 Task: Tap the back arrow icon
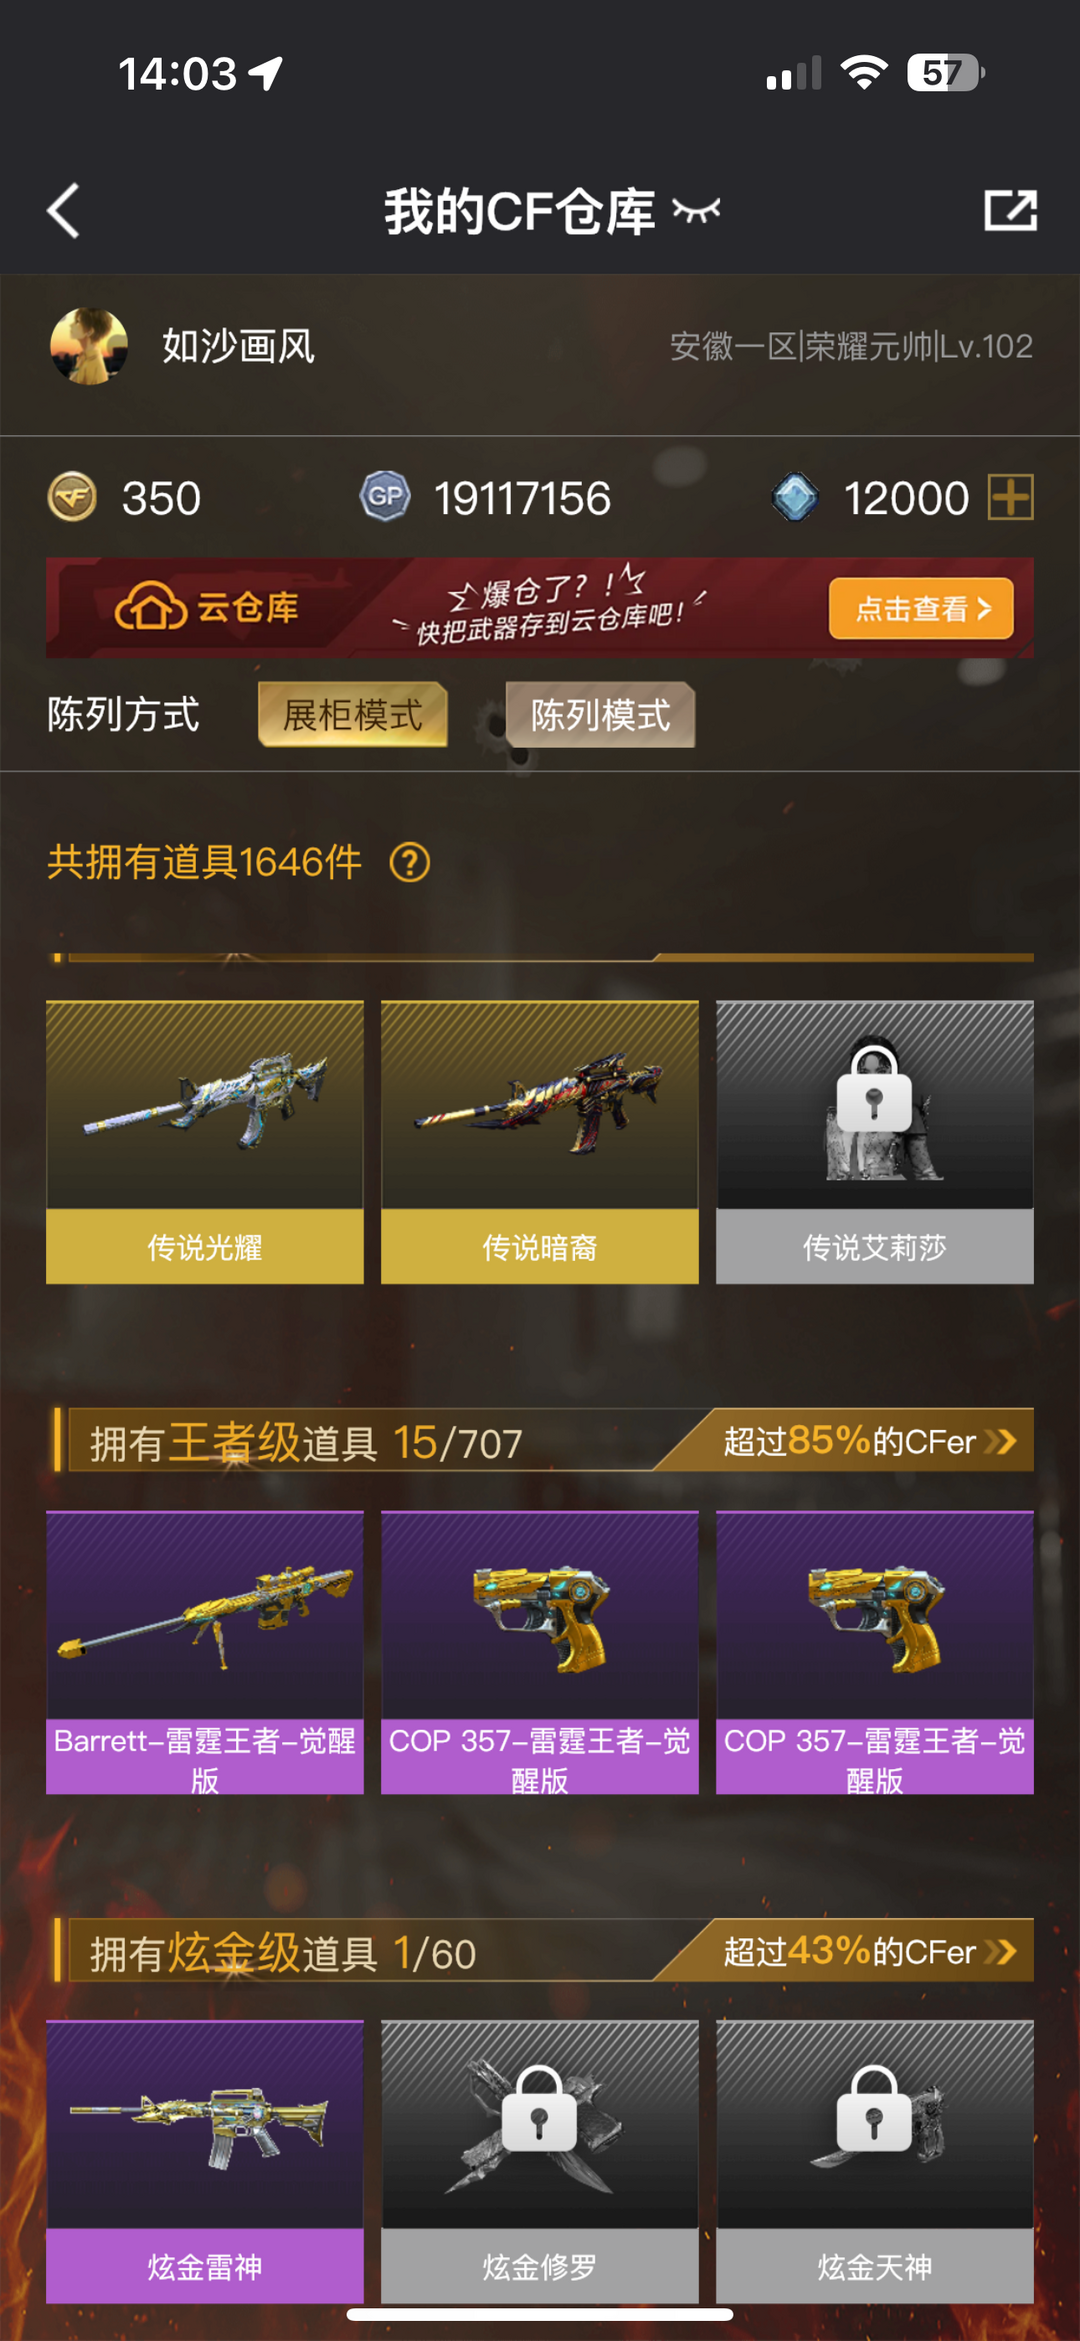click(x=63, y=211)
